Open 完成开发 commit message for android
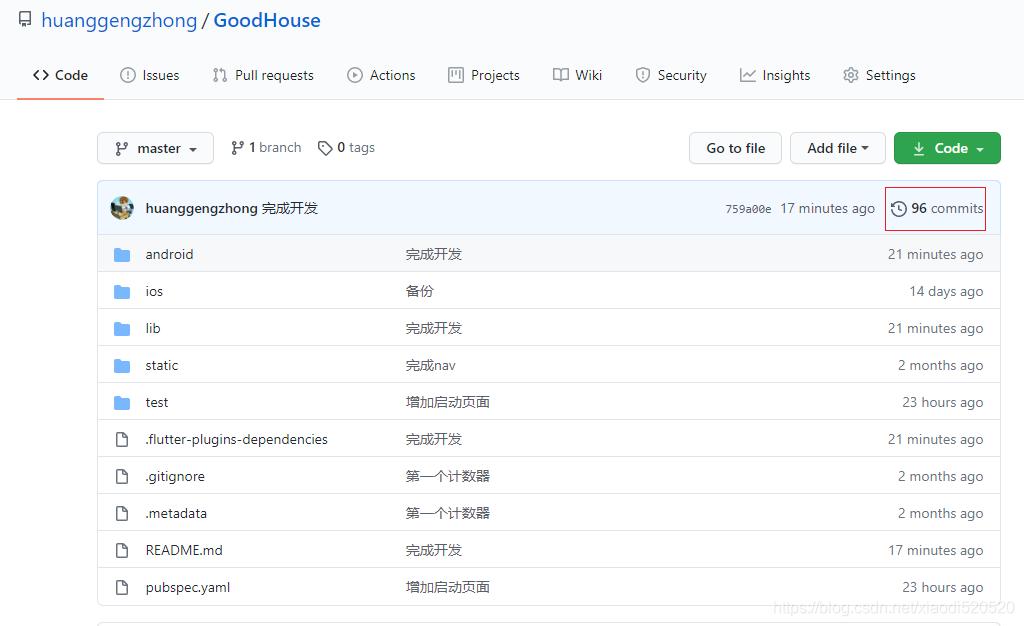1024x626 pixels. click(434, 255)
